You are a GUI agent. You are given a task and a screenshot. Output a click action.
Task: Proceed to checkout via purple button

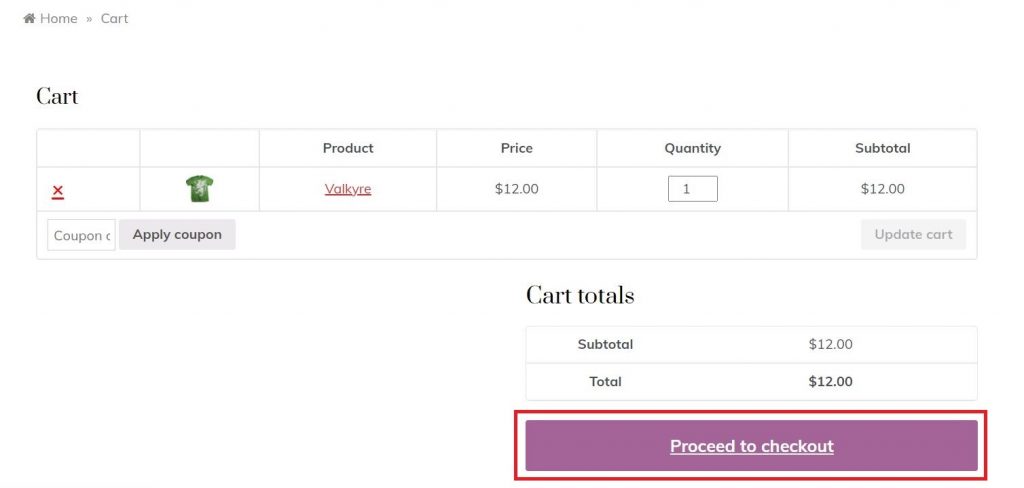click(752, 446)
